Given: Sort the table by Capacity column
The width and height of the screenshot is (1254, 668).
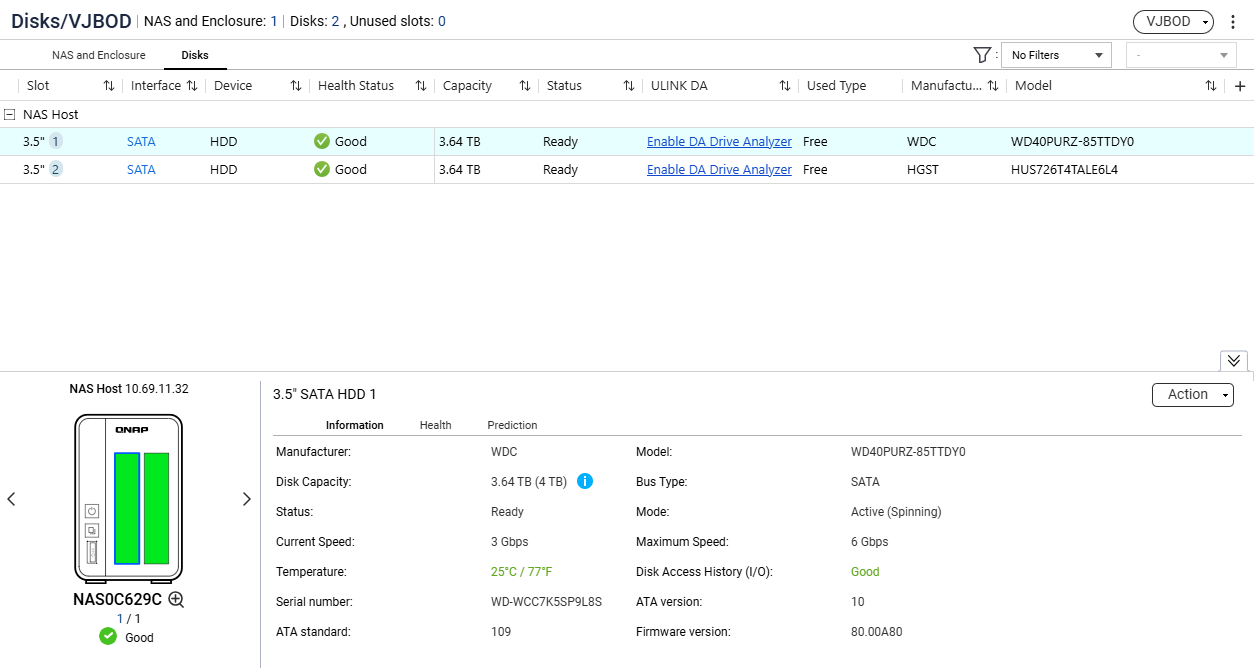Looking at the screenshot, I should 525,86.
